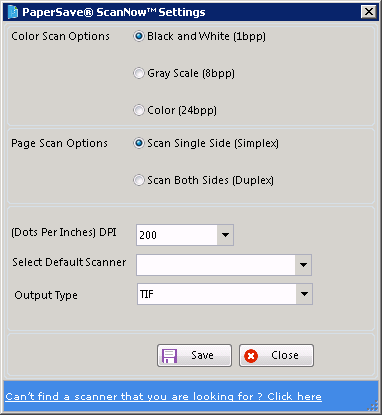
Task: Click the Color Scan Options label
Action: pos(60,36)
